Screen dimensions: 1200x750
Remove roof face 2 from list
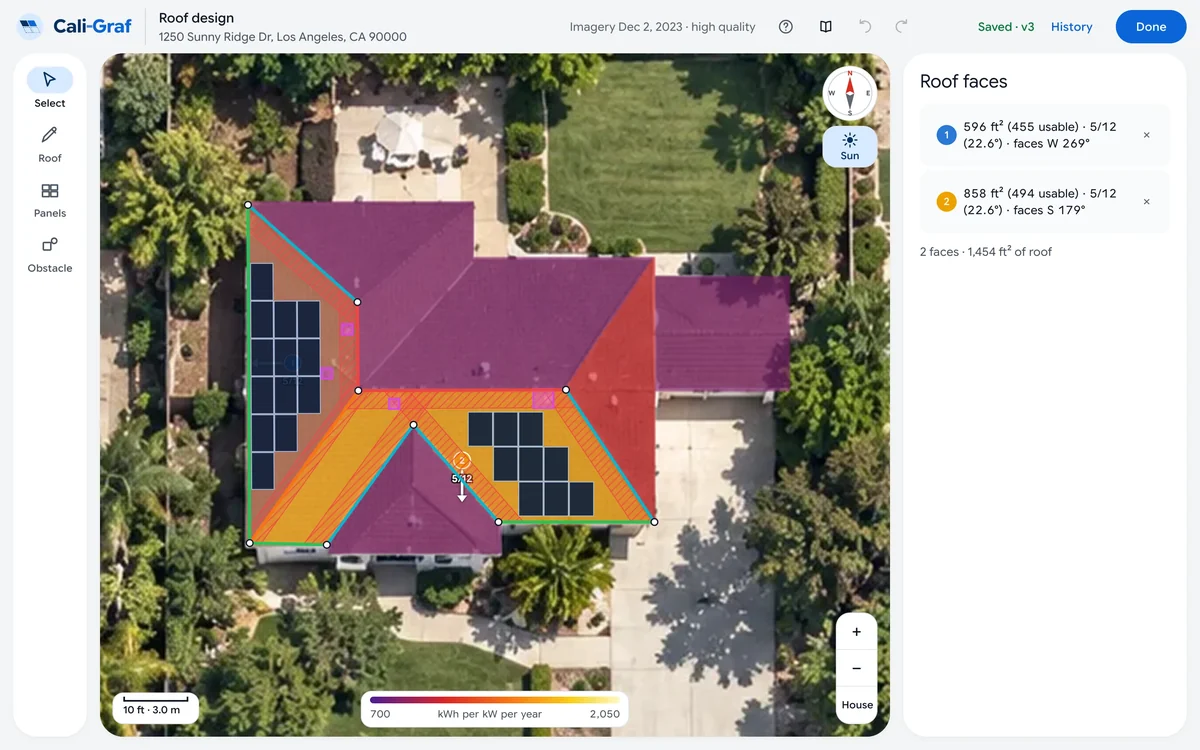tap(1147, 202)
